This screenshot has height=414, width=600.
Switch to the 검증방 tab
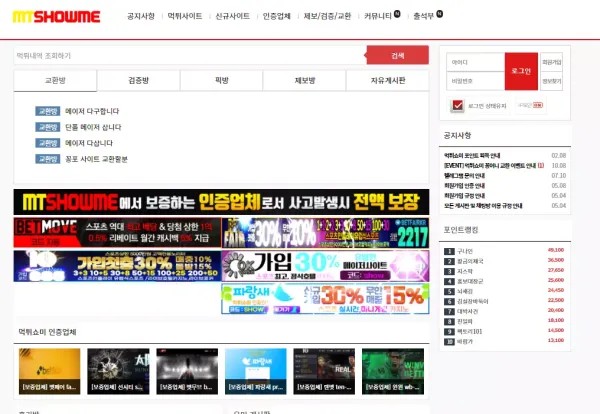[139, 80]
